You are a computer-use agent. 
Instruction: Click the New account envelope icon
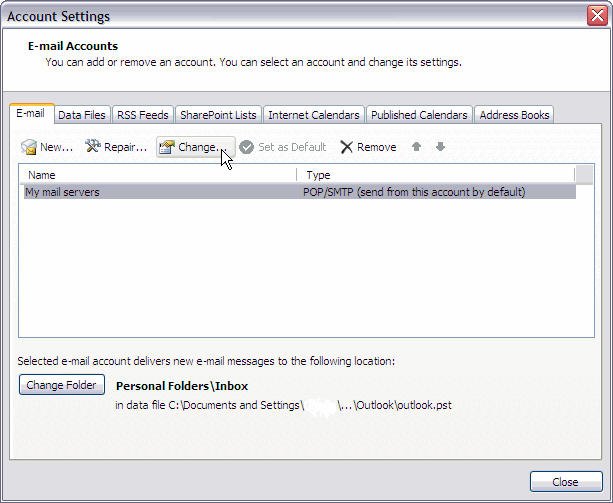[x=29, y=147]
